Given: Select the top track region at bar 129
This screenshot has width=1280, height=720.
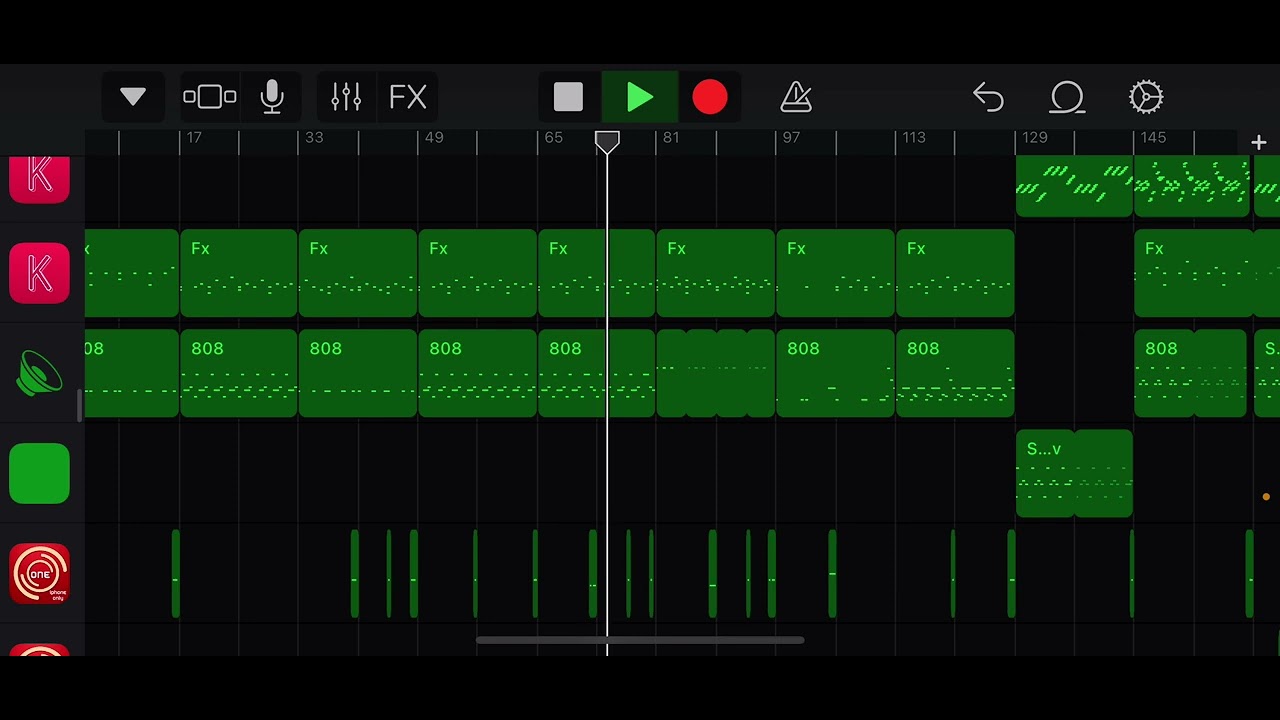Looking at the screenshot, I should (1074, 186).
